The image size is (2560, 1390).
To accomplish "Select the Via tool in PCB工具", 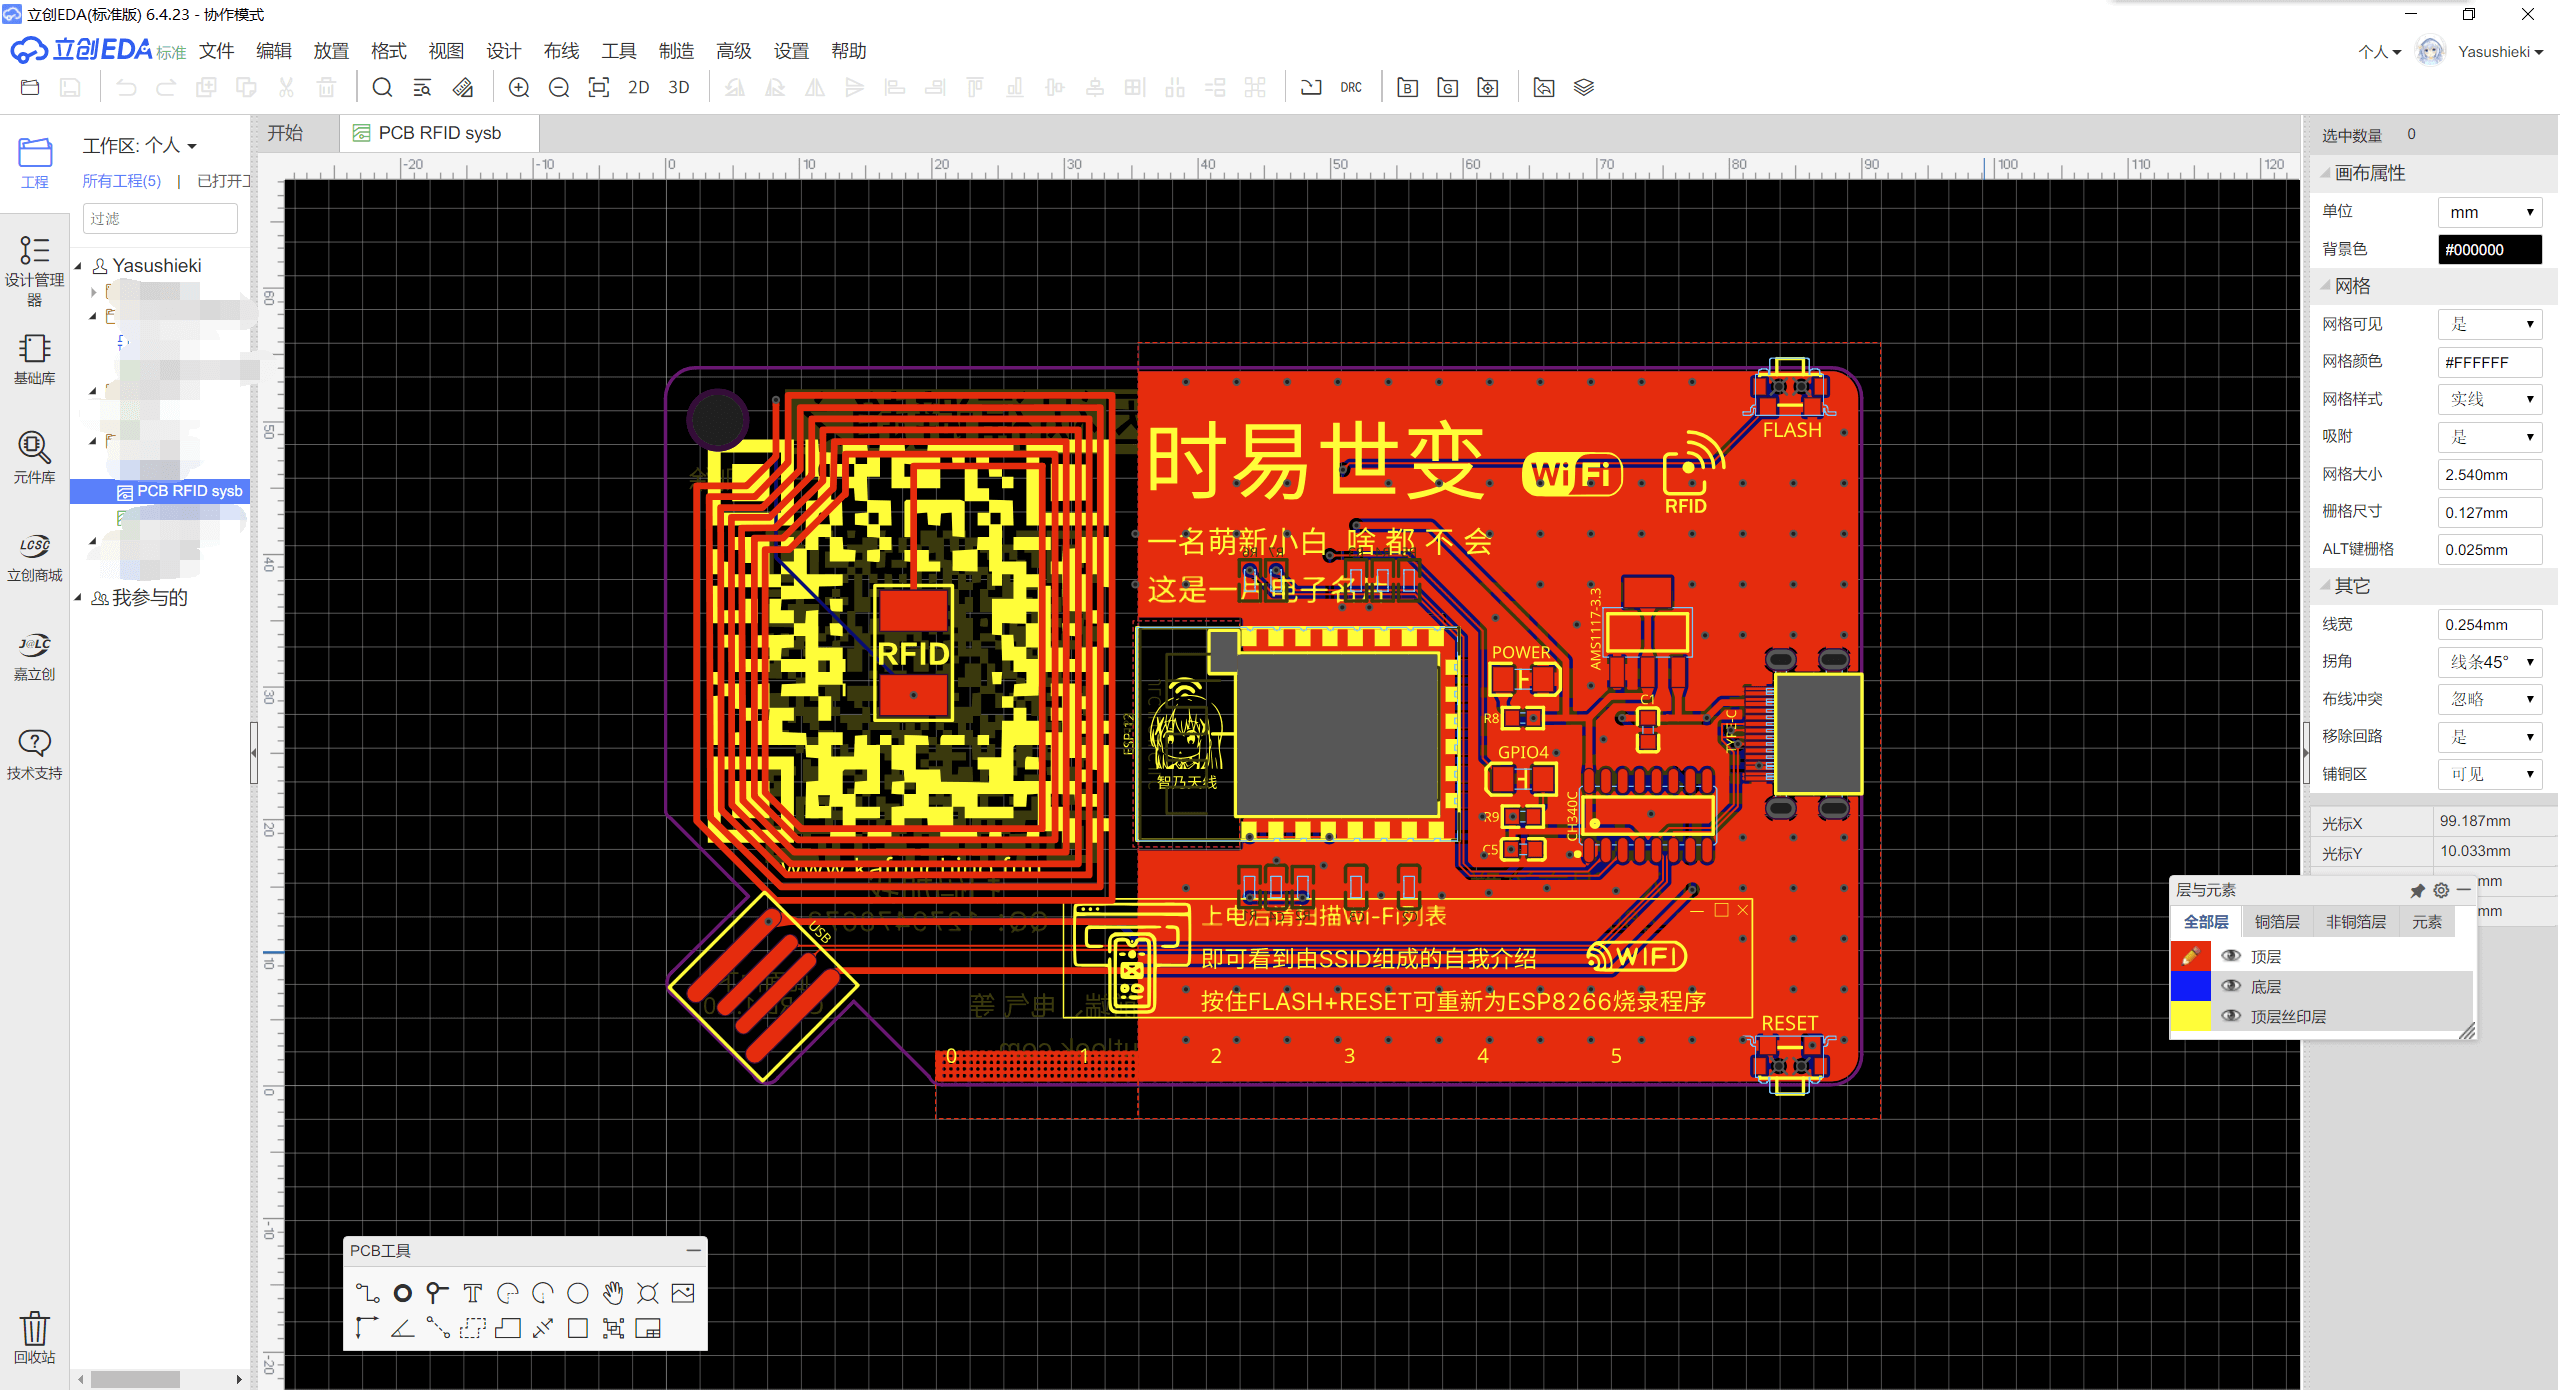I will [437, 1293].
